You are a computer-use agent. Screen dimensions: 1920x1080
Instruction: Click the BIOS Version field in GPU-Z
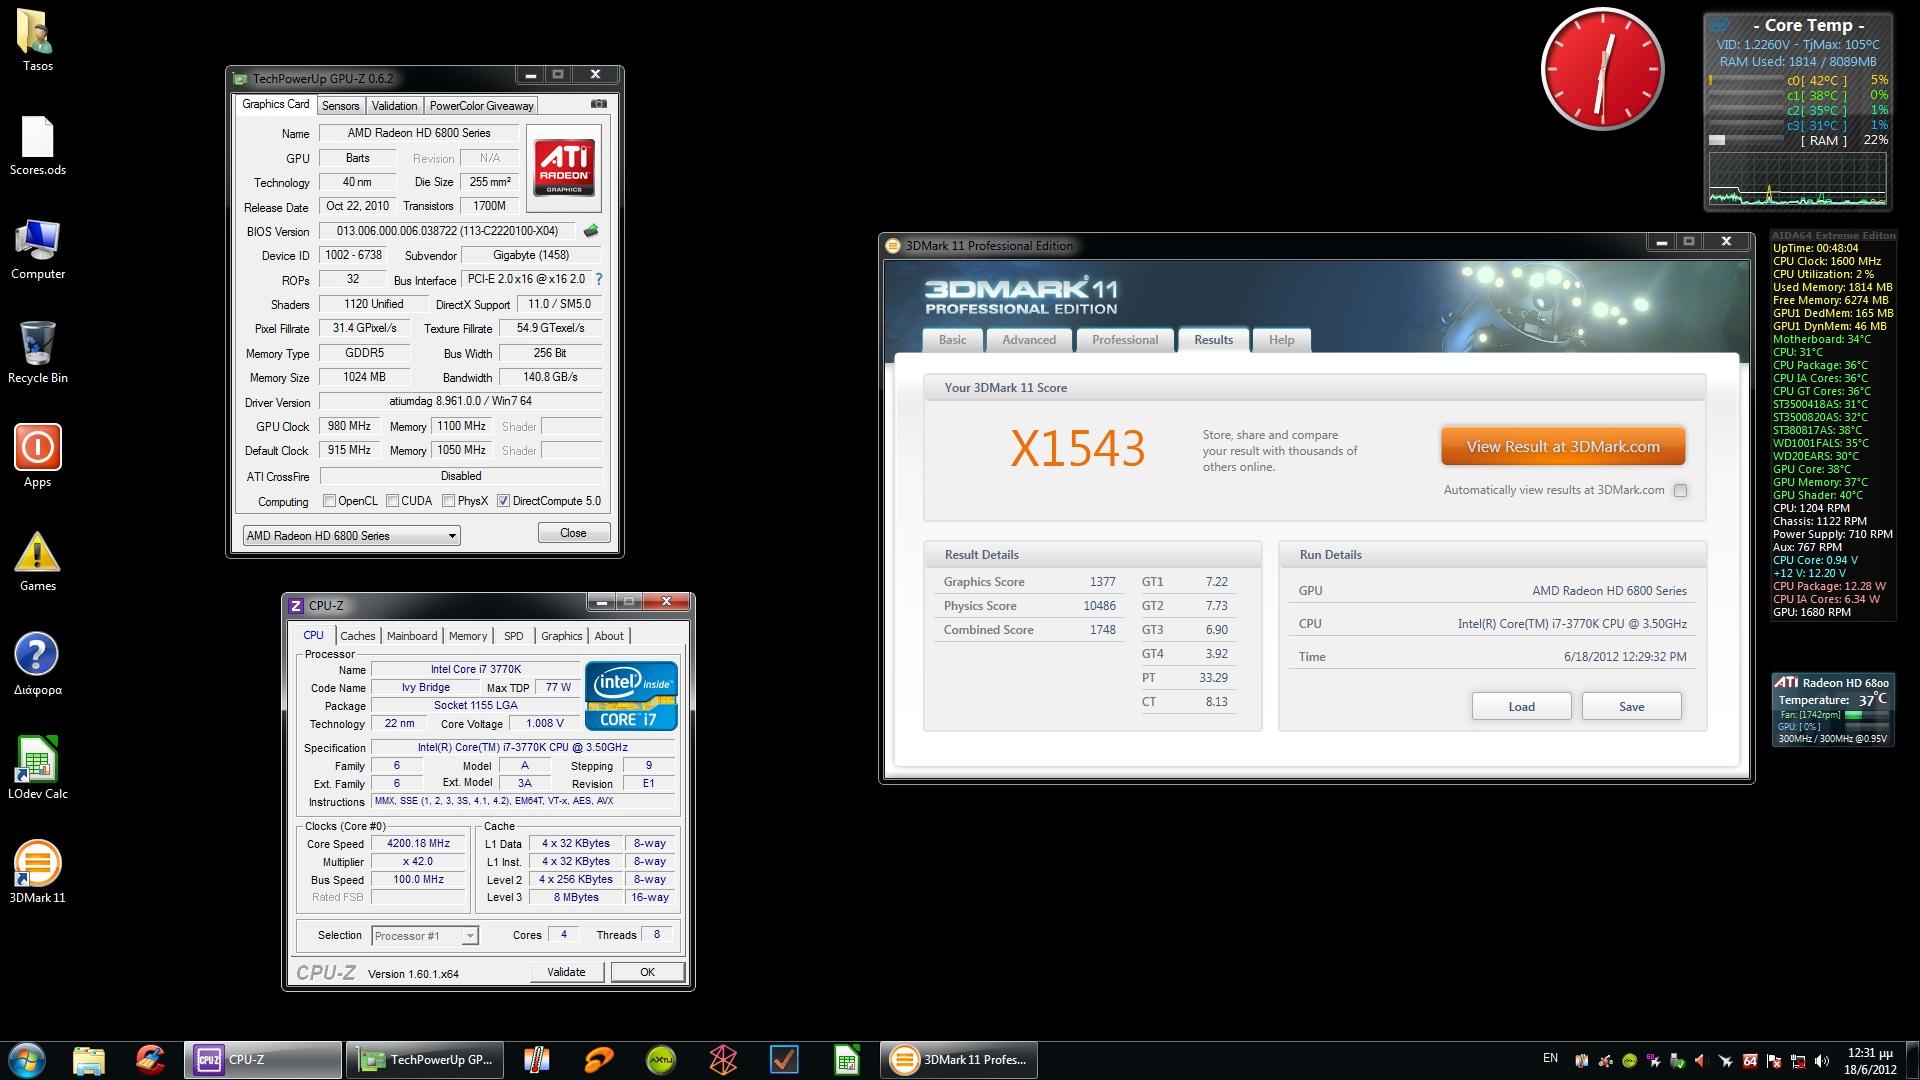click(x=447, y=231)
